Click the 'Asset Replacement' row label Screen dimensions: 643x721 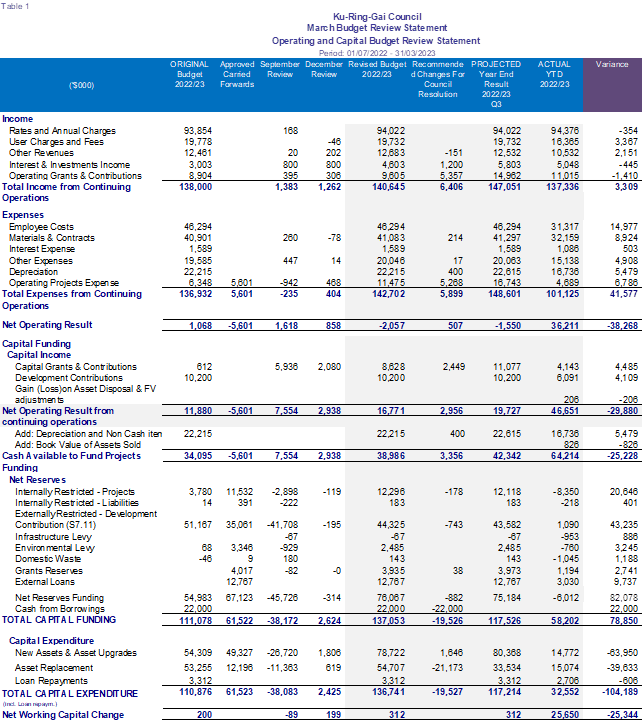tap(54, 668)
